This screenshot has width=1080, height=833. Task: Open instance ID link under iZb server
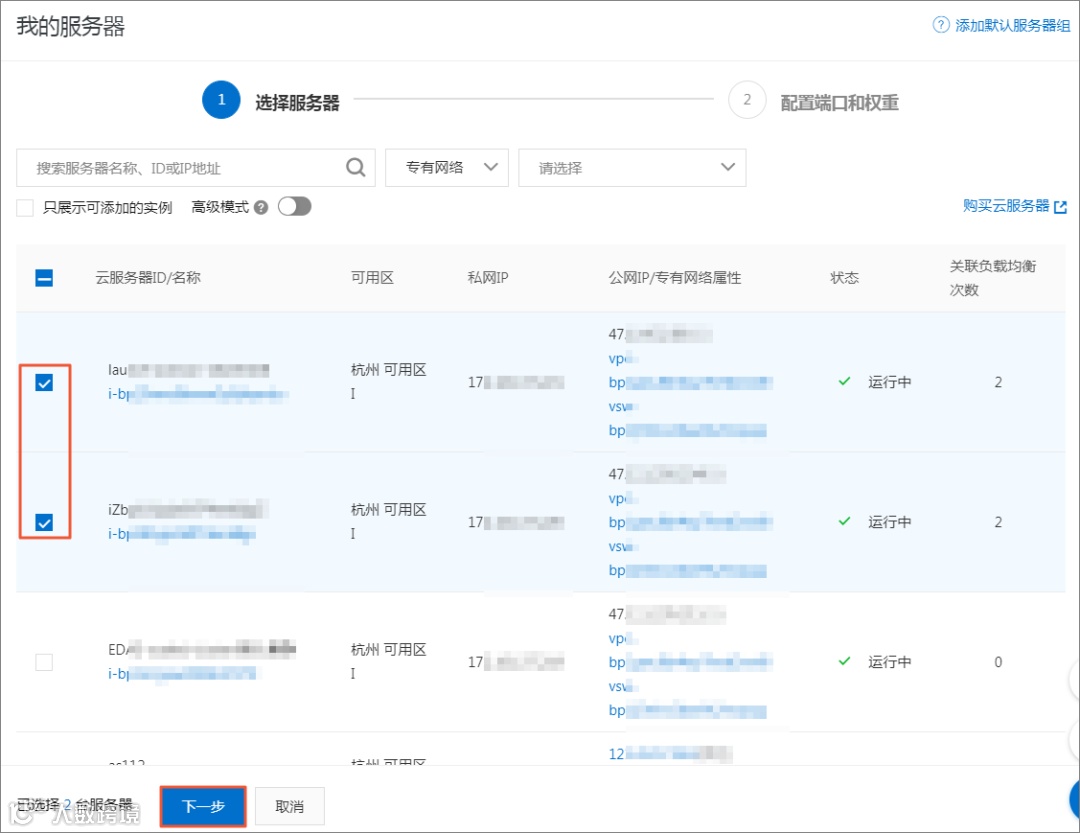(x=182, y=534)
